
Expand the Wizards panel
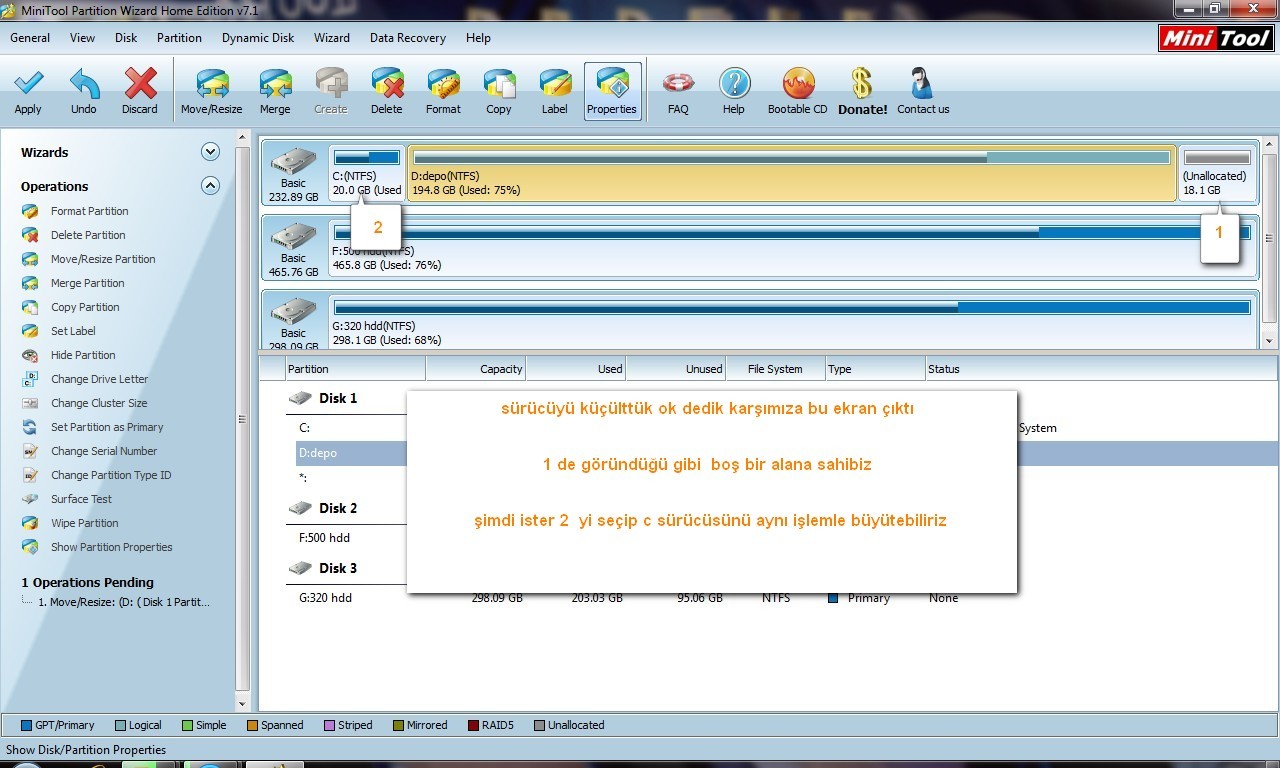coord(210,152)
